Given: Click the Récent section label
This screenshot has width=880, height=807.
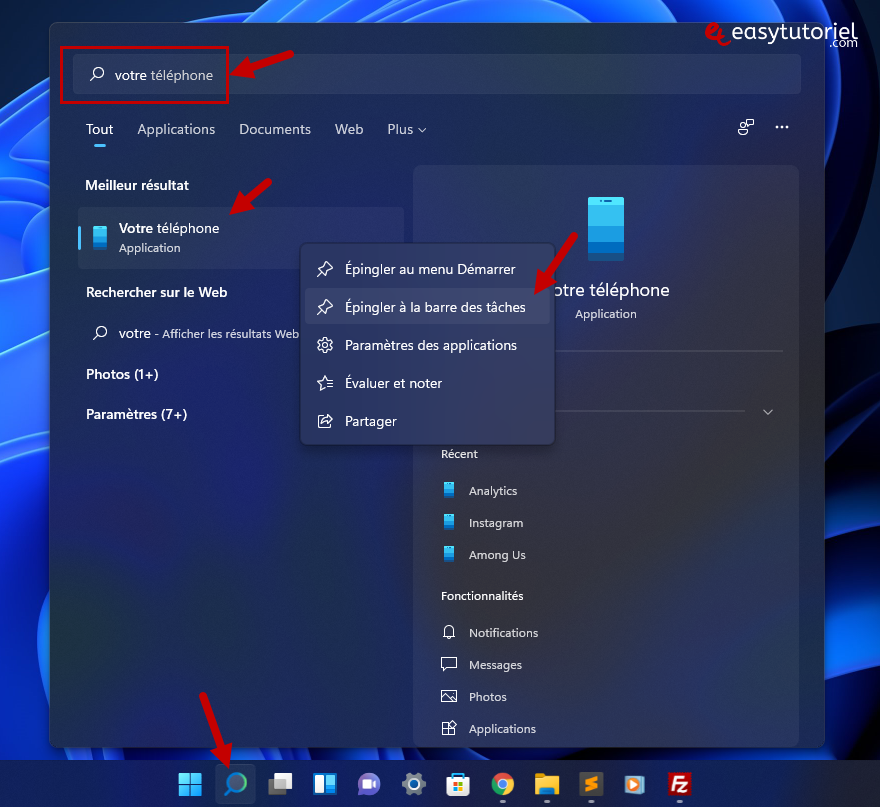Looking at the screenshot, I should (x=459, y=454).
